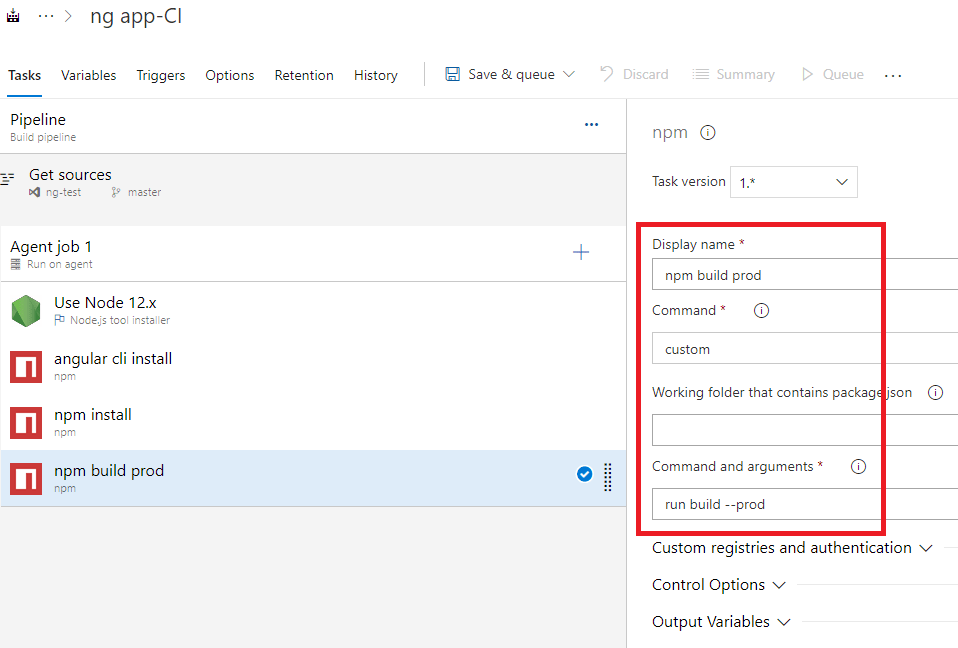The height and width of the screenshot is (648, 958).
Task: Click the info icon beside Command label
Action: click(x=761, y=311)
